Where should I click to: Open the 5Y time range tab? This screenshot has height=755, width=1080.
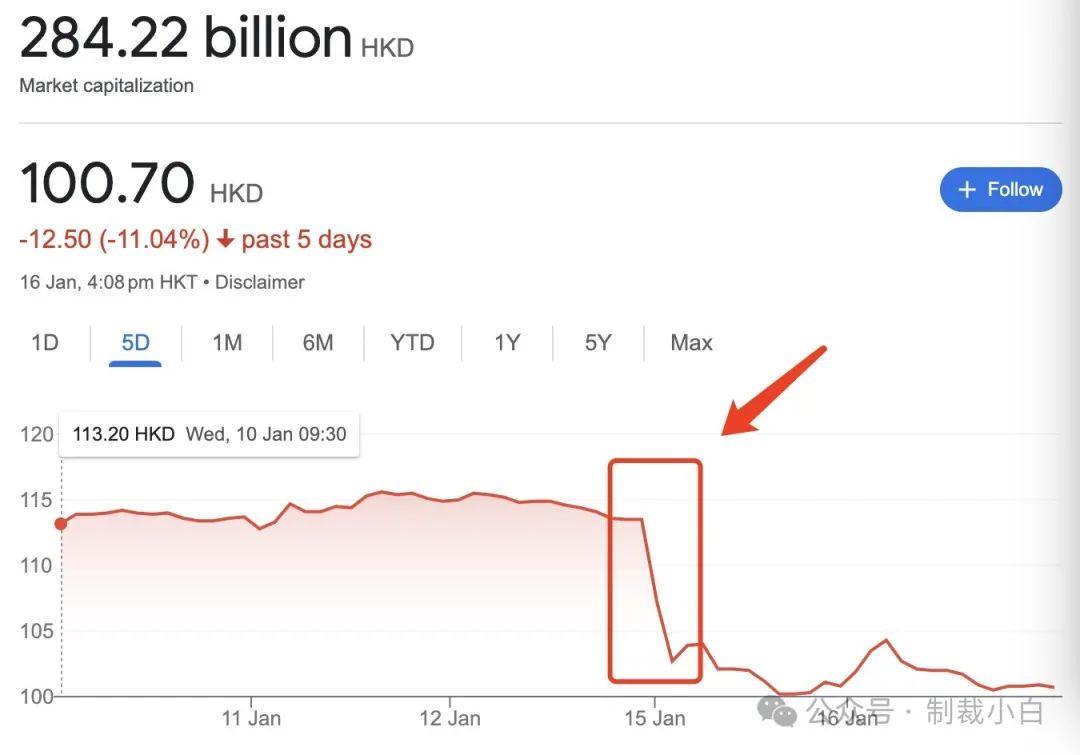coord(597,343)
